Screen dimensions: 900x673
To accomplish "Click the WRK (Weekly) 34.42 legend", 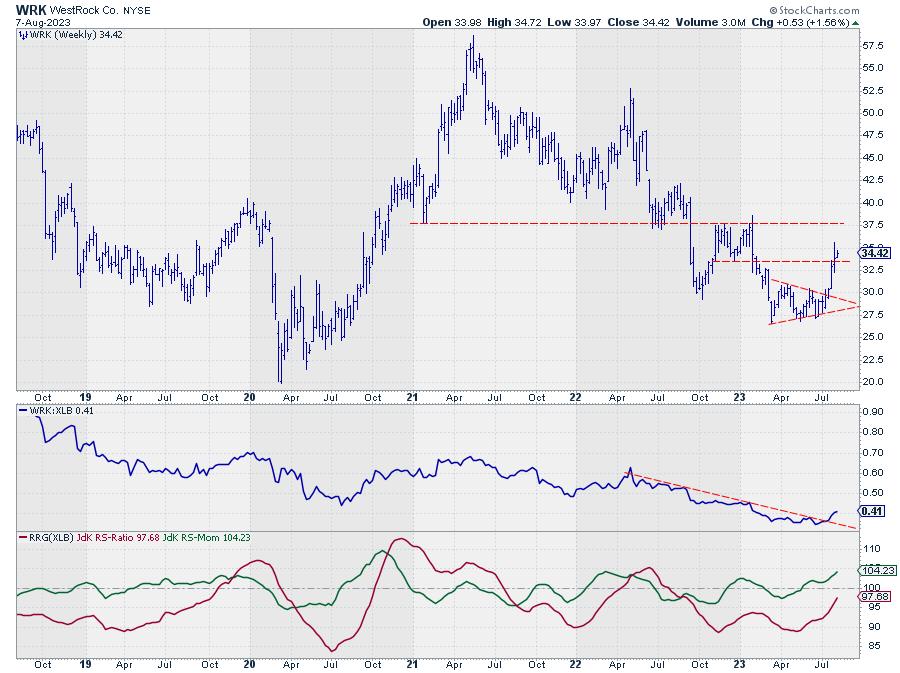I will point(64,35).
